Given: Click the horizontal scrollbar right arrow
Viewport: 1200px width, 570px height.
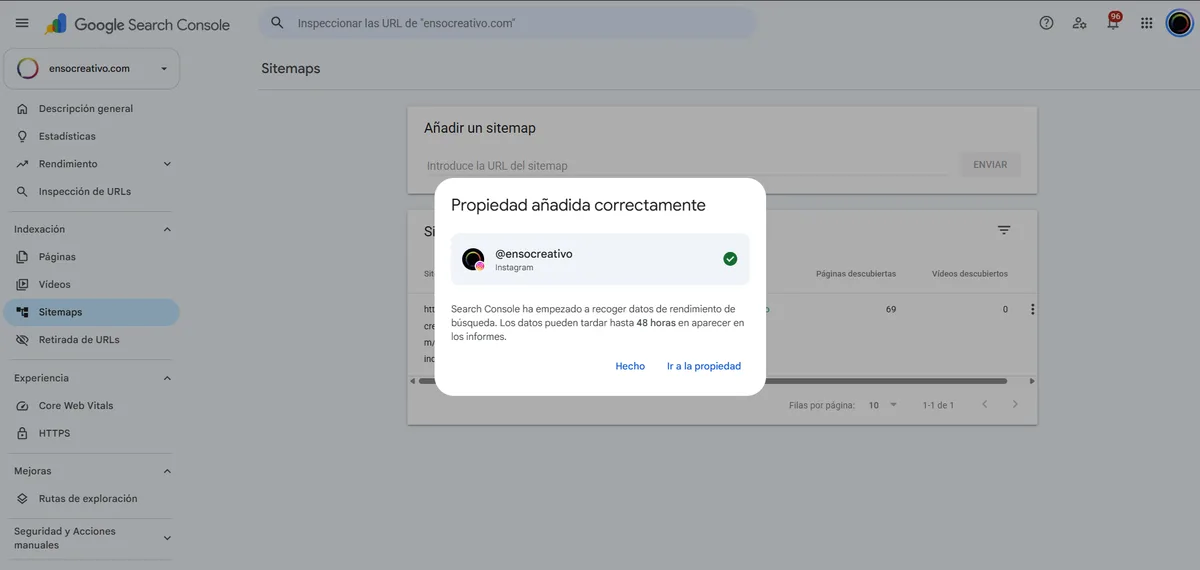Looking at the screenshot, I should click(x=1032, y=381).
